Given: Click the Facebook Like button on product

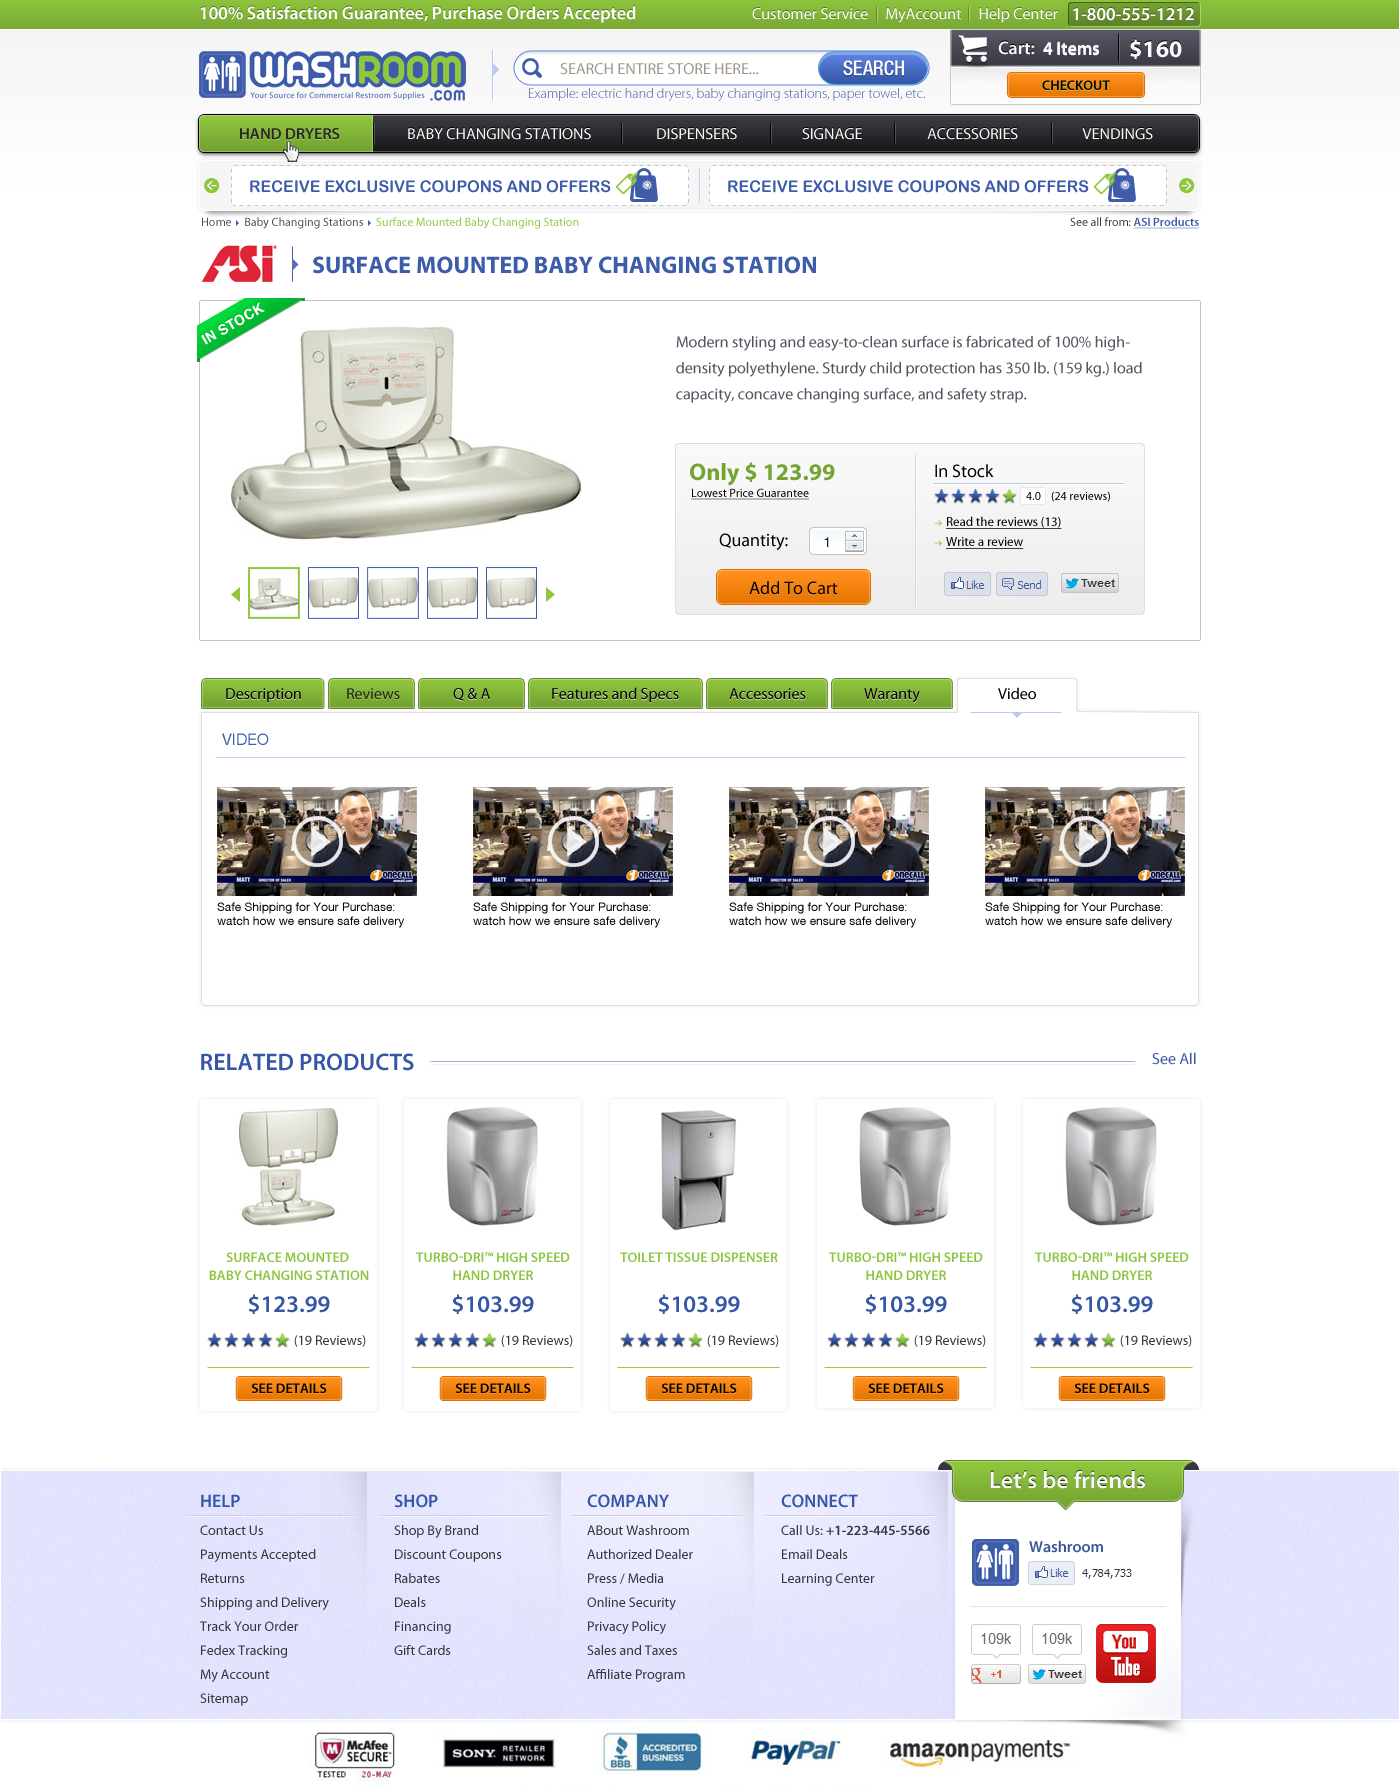Looking at the screenshot, I should point(967,585).
